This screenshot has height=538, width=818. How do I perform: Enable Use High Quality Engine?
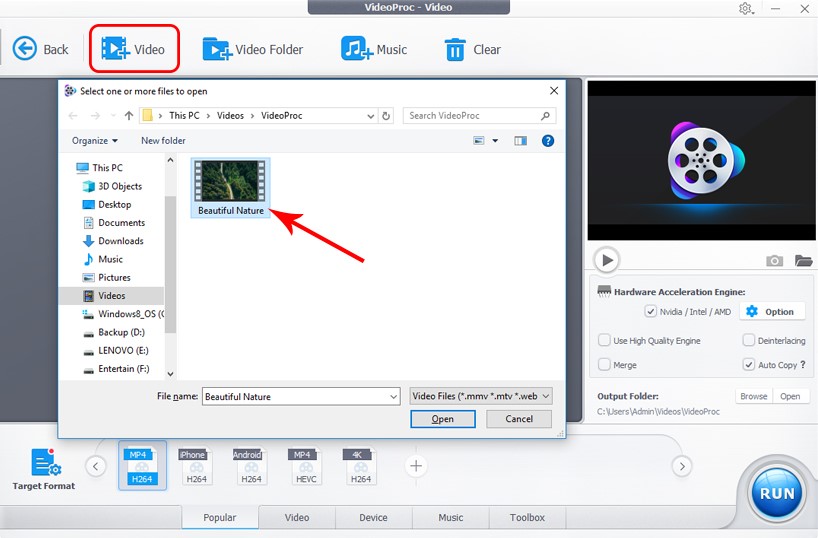(x=604, y=340)
